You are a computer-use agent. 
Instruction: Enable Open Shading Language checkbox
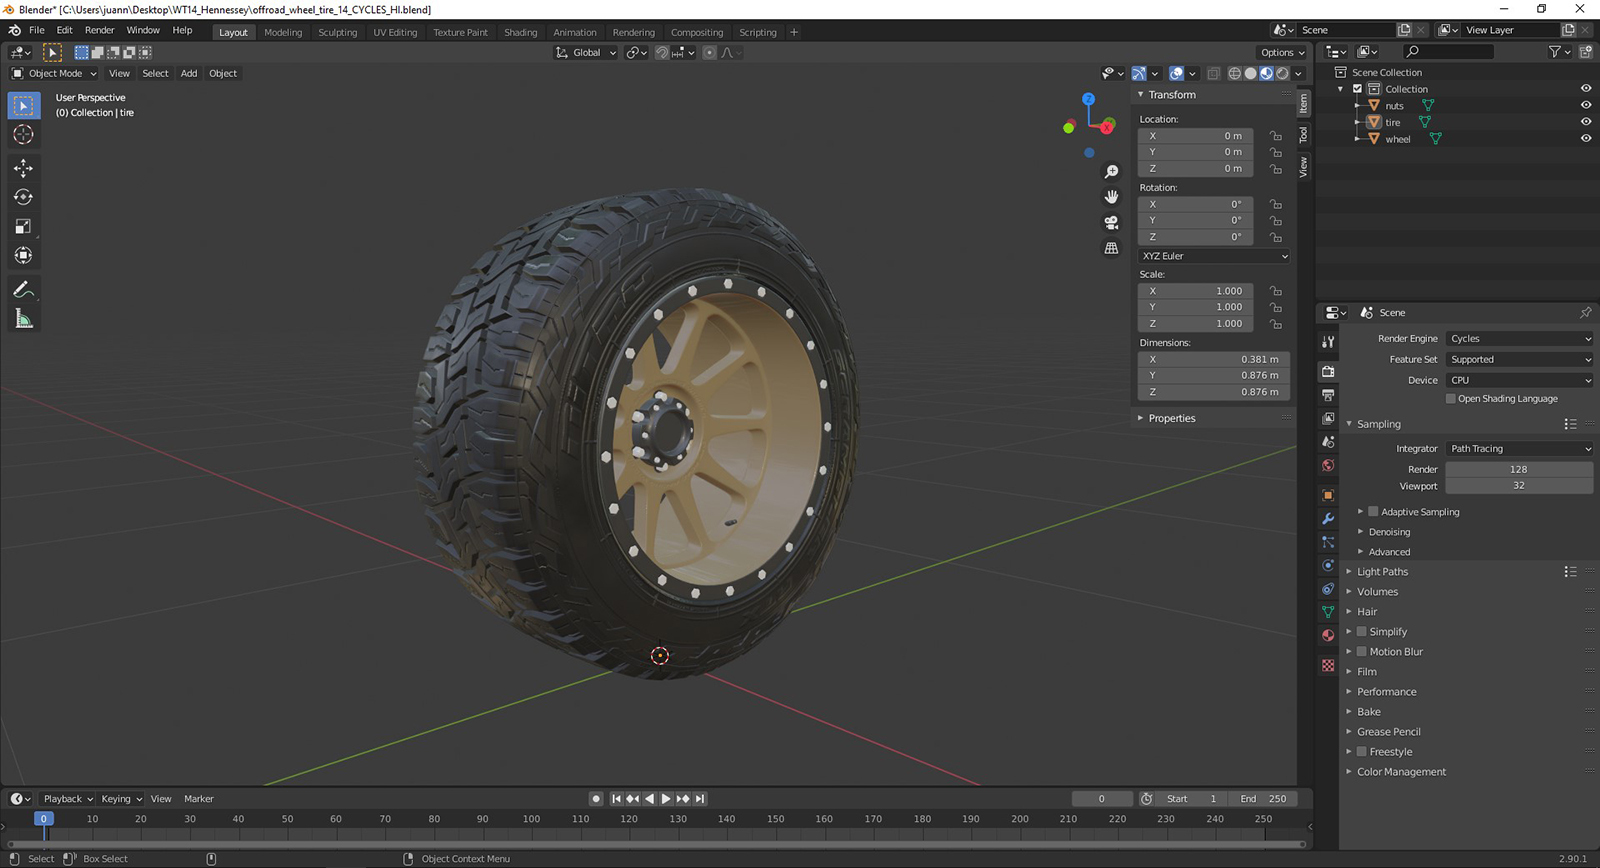tap(1451, 399)
